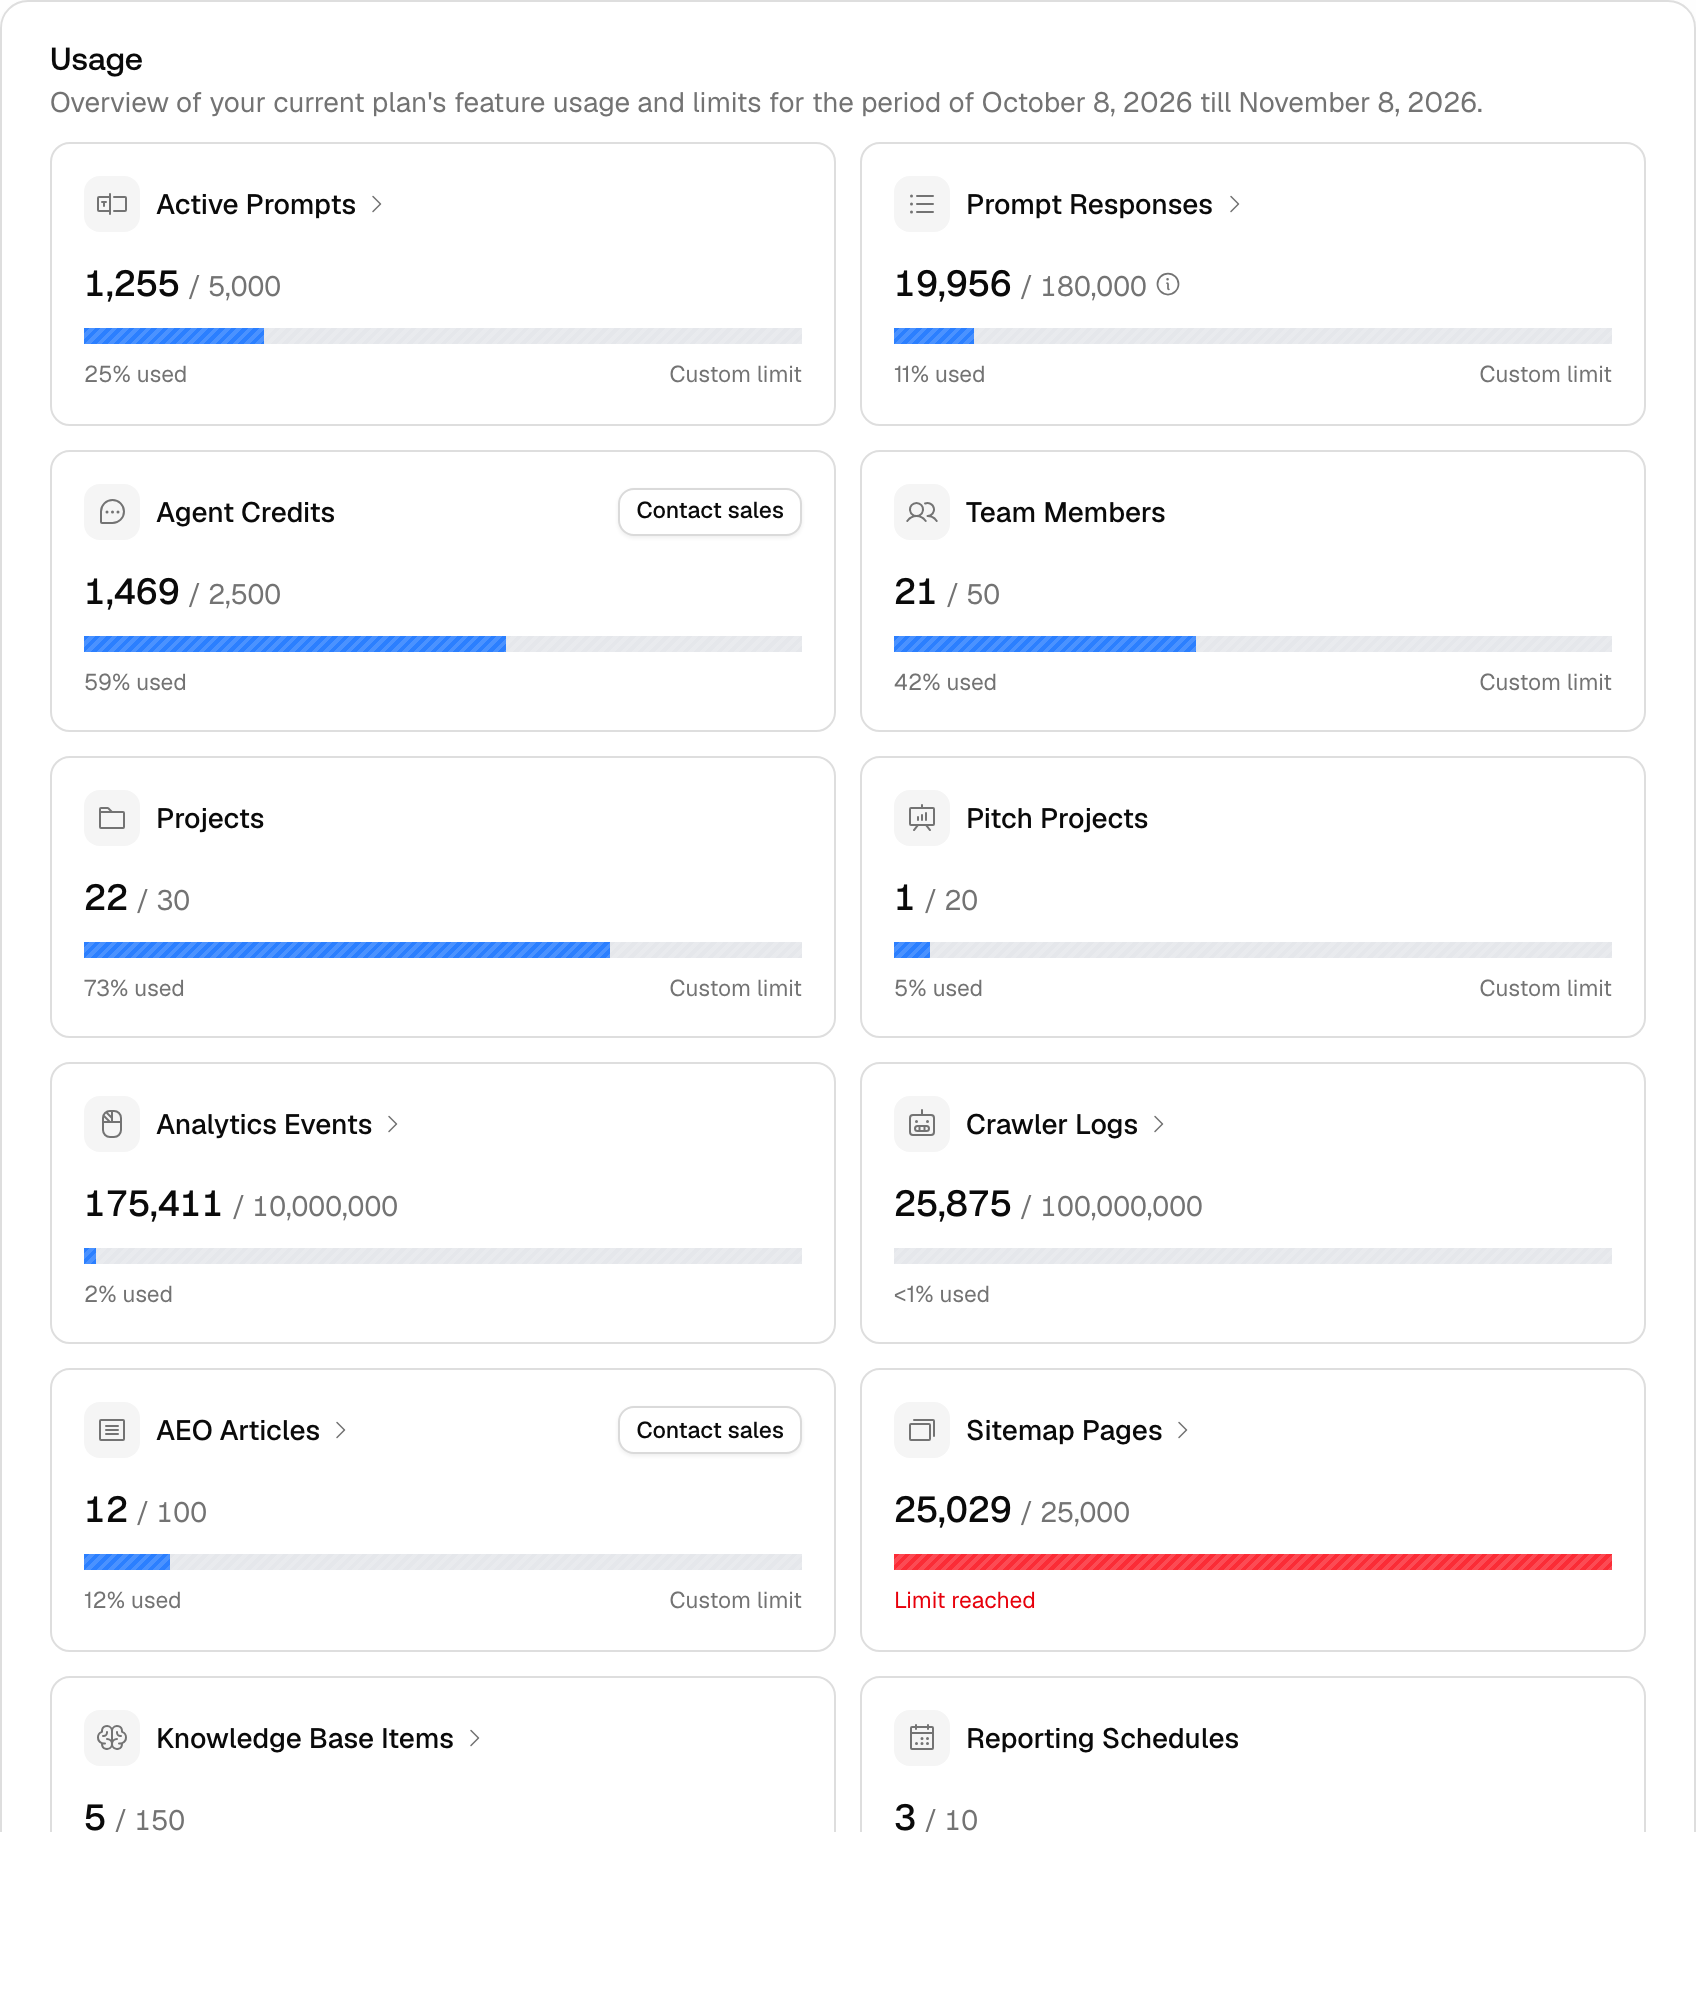
Task: Click the Knowledge Base Items brain icon
Action: click(x=112, y=1738)
